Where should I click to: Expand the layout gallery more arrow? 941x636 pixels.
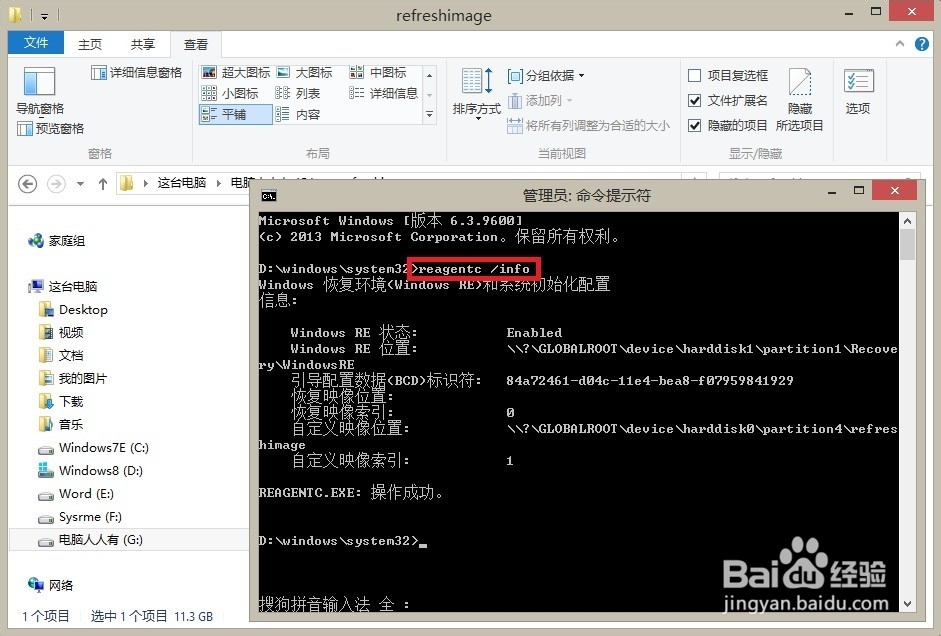point(430,114)
